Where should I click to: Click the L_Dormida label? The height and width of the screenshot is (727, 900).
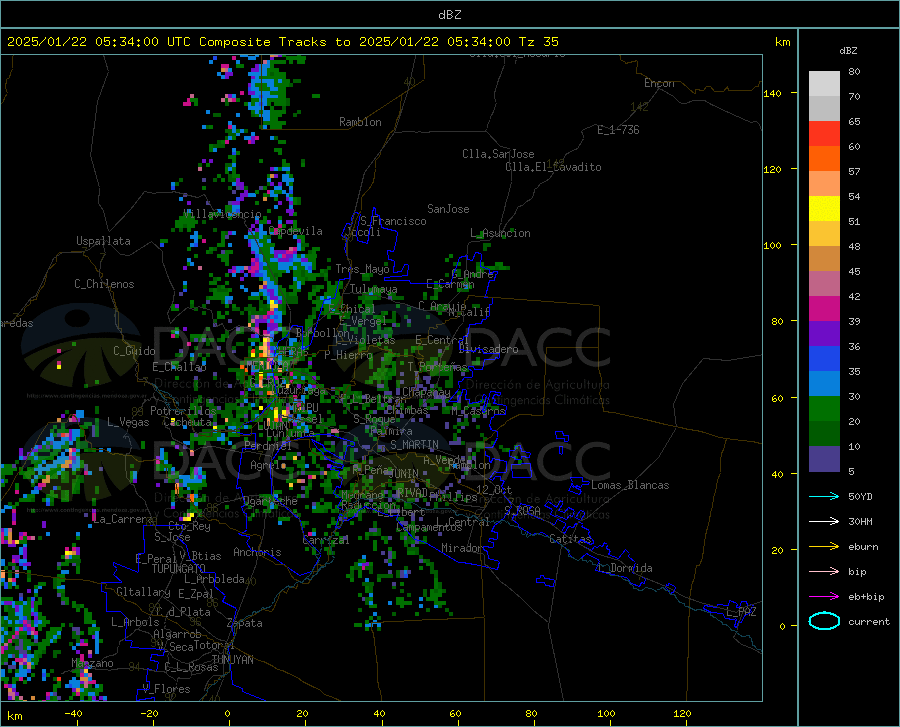(x=625, y=568)
